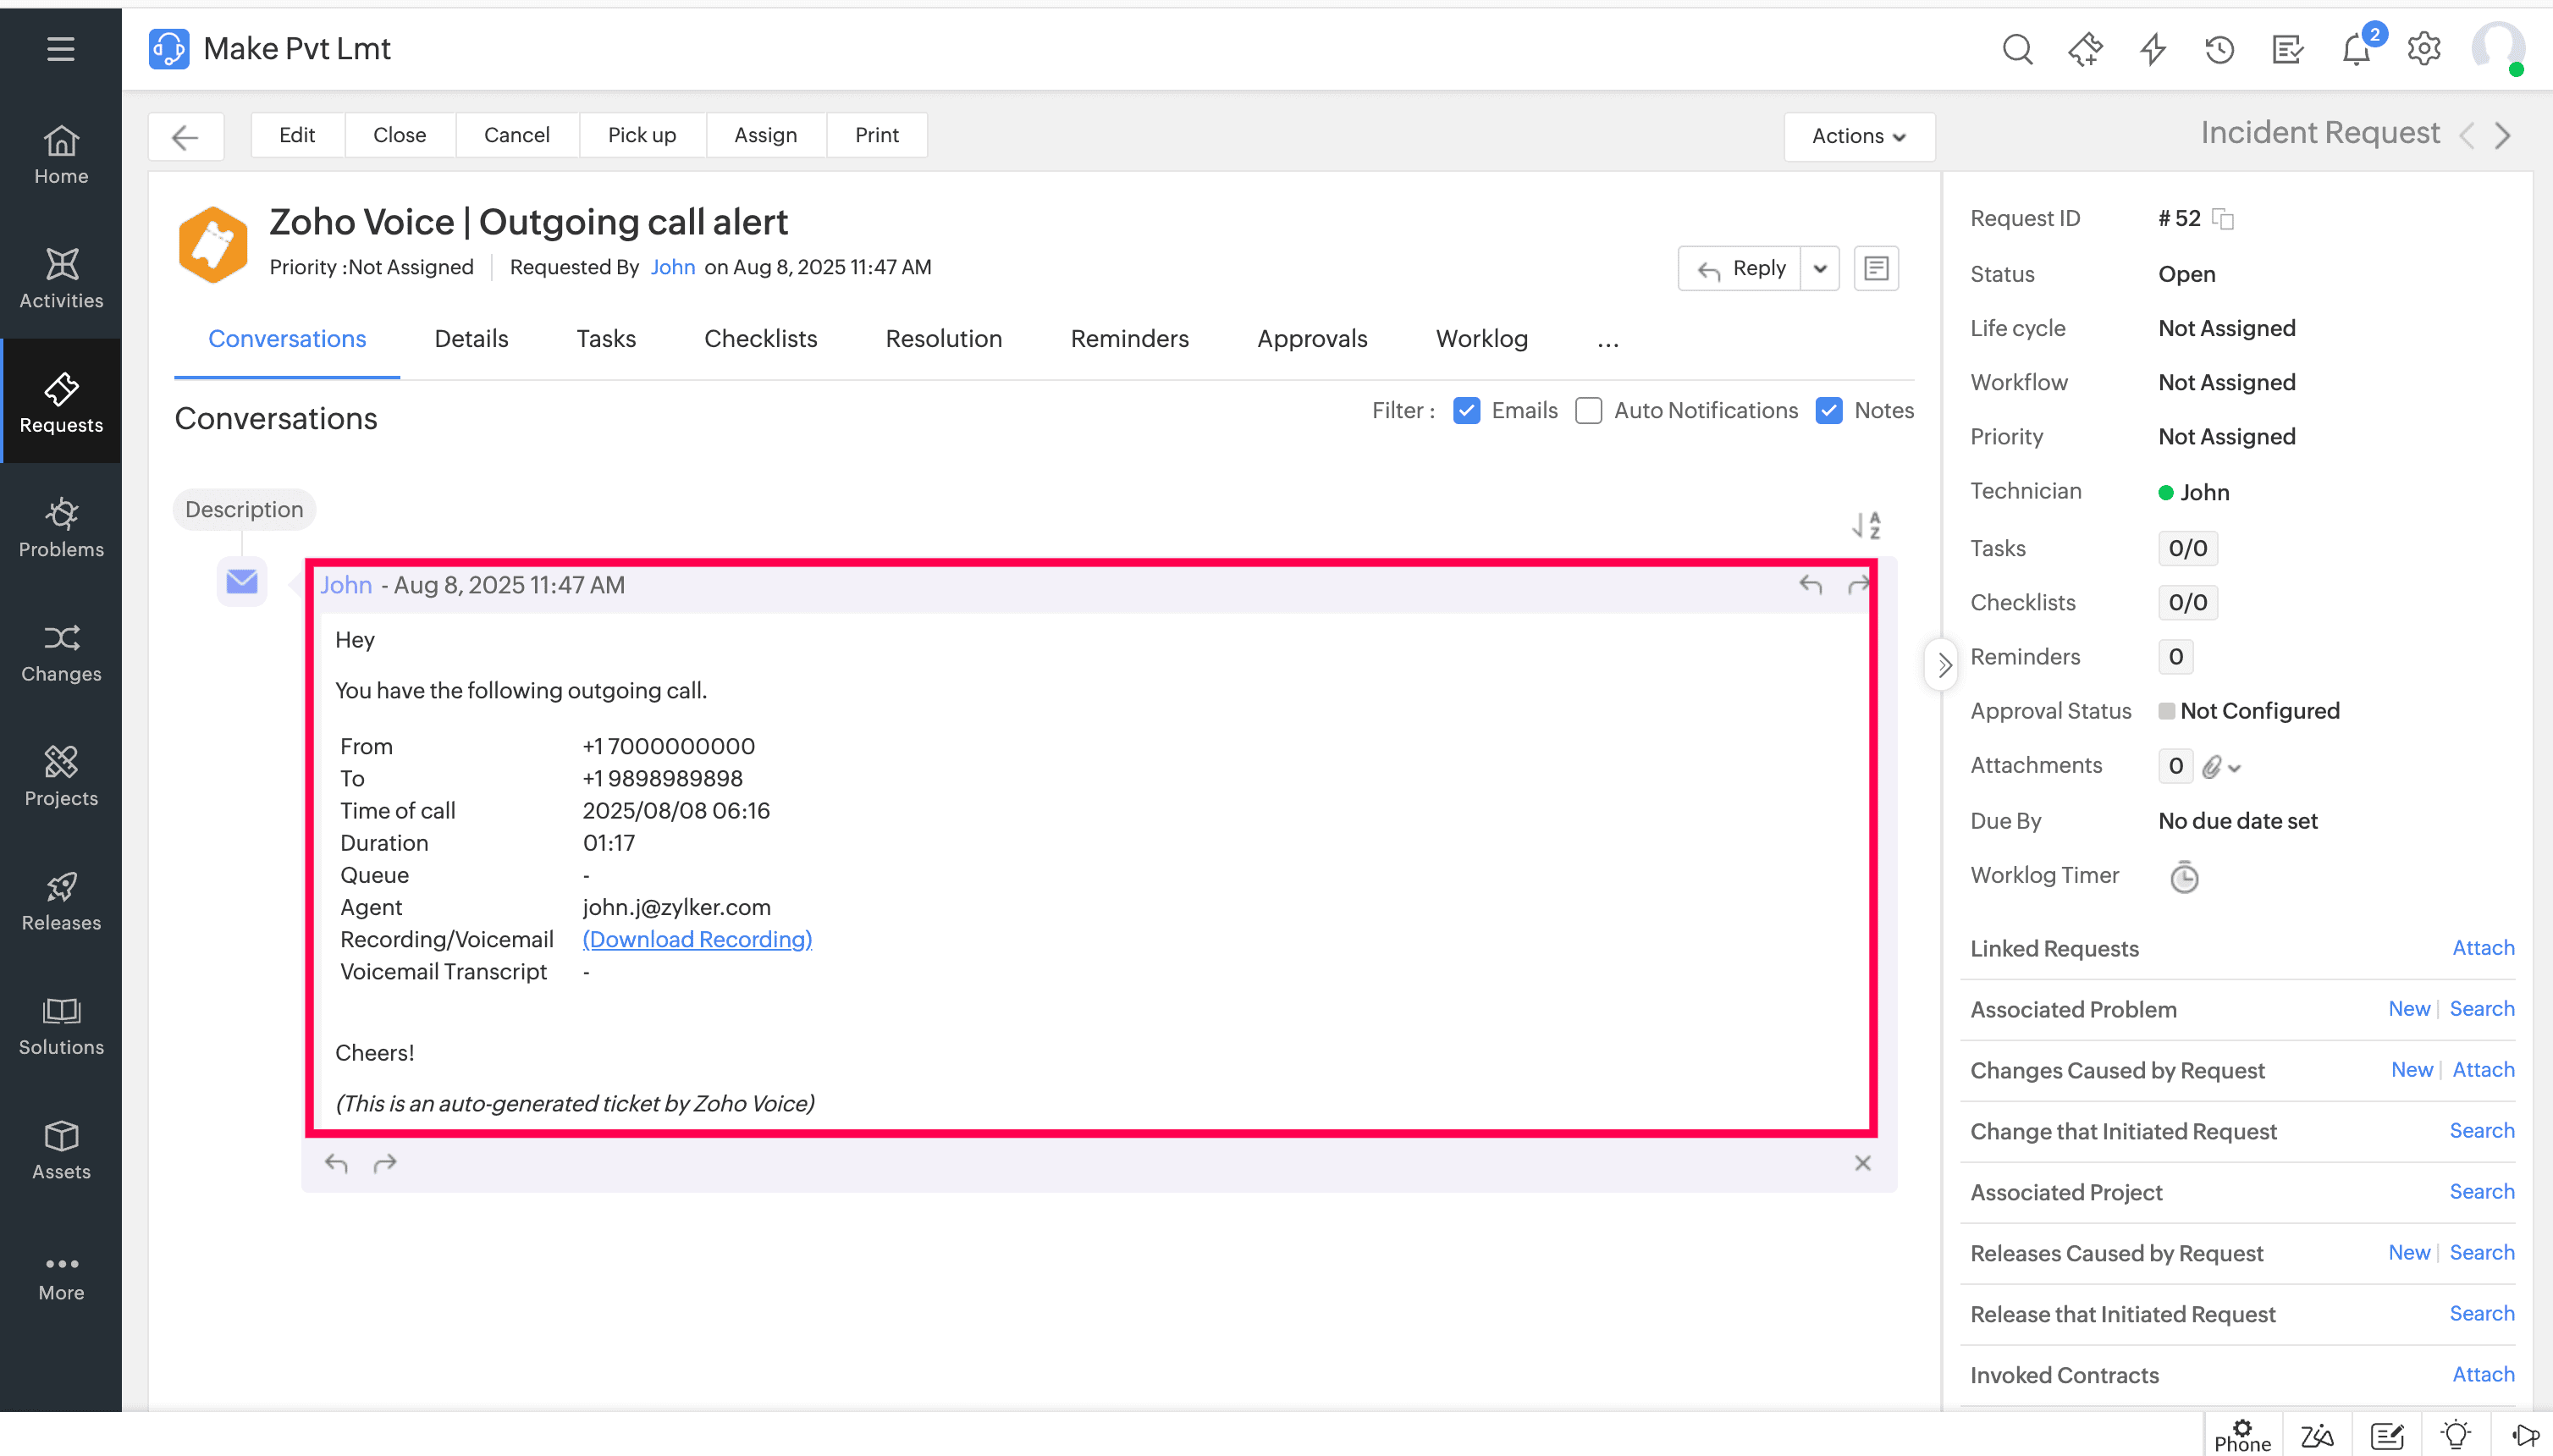The image size is (2553, 1456).
Task: Click the Download Recording link
Action: pos(697,939)
